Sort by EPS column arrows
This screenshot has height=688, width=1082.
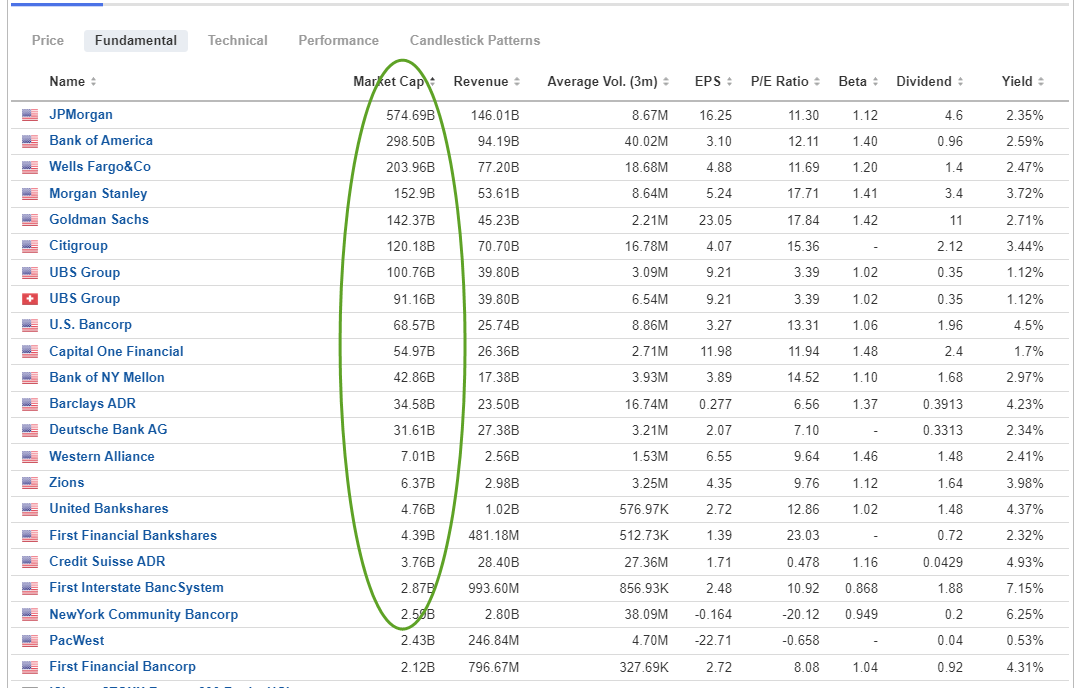point(729,81)
